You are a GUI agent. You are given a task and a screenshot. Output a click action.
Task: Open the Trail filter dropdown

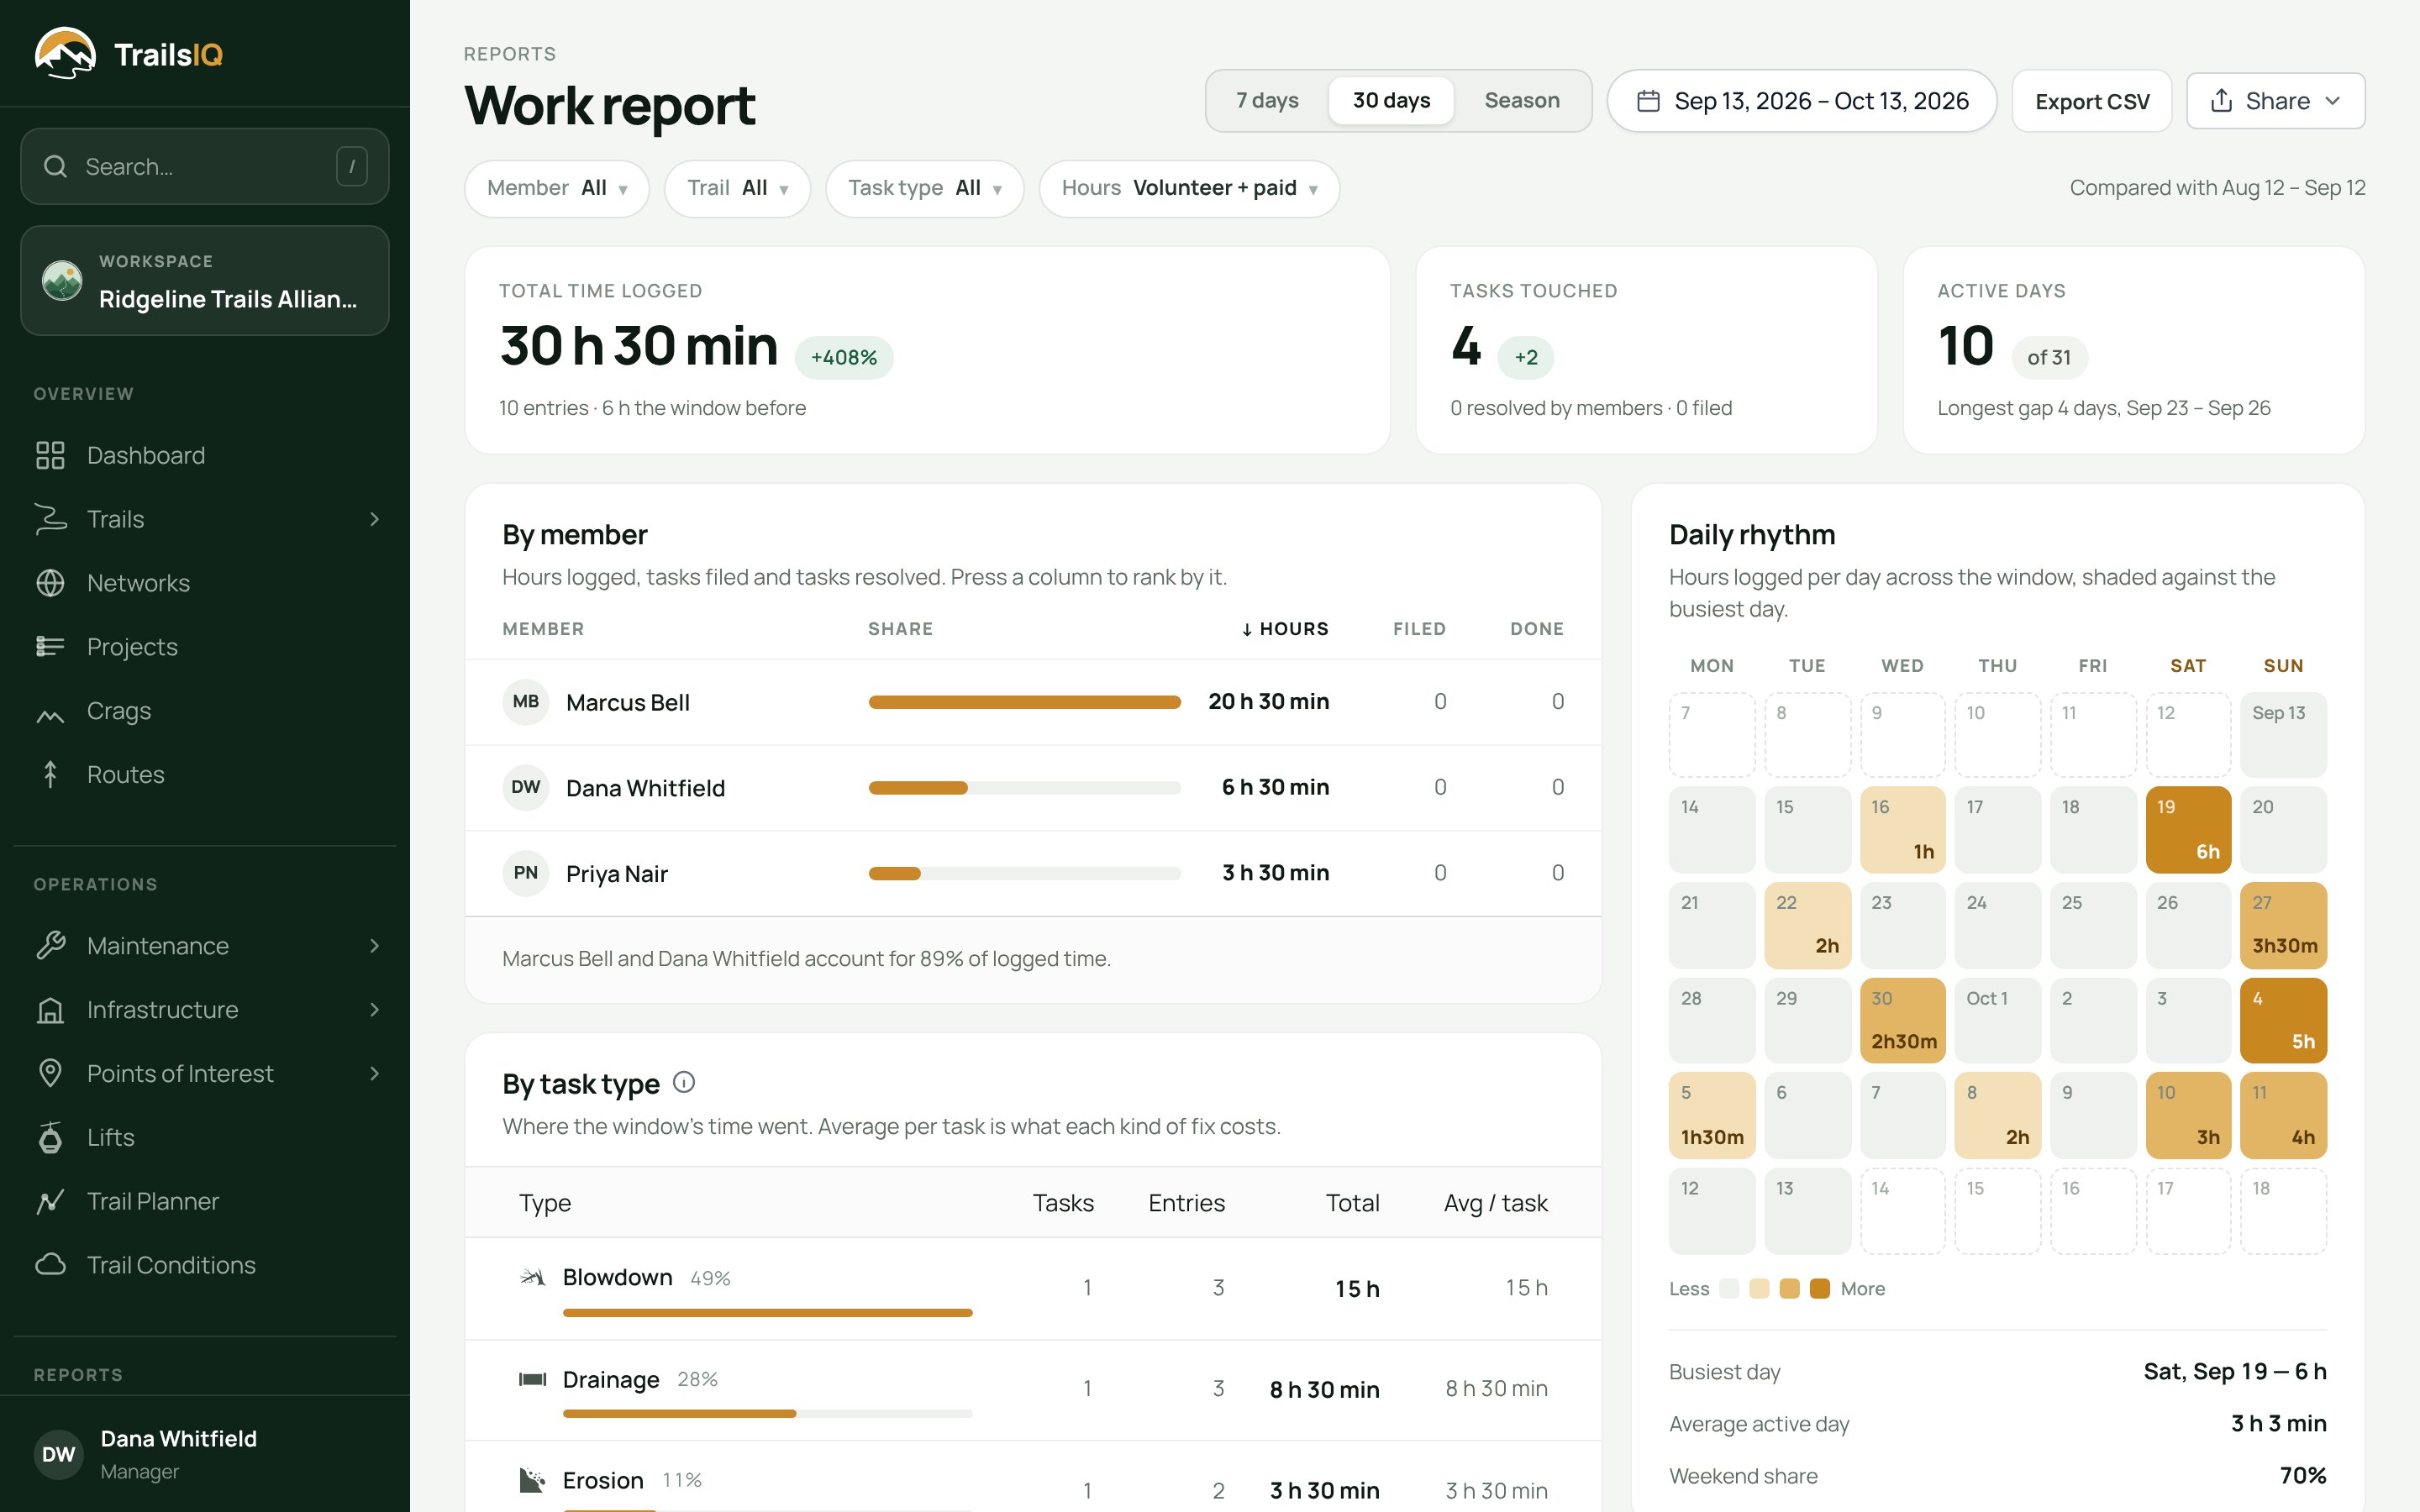click(x=737, y=188)
